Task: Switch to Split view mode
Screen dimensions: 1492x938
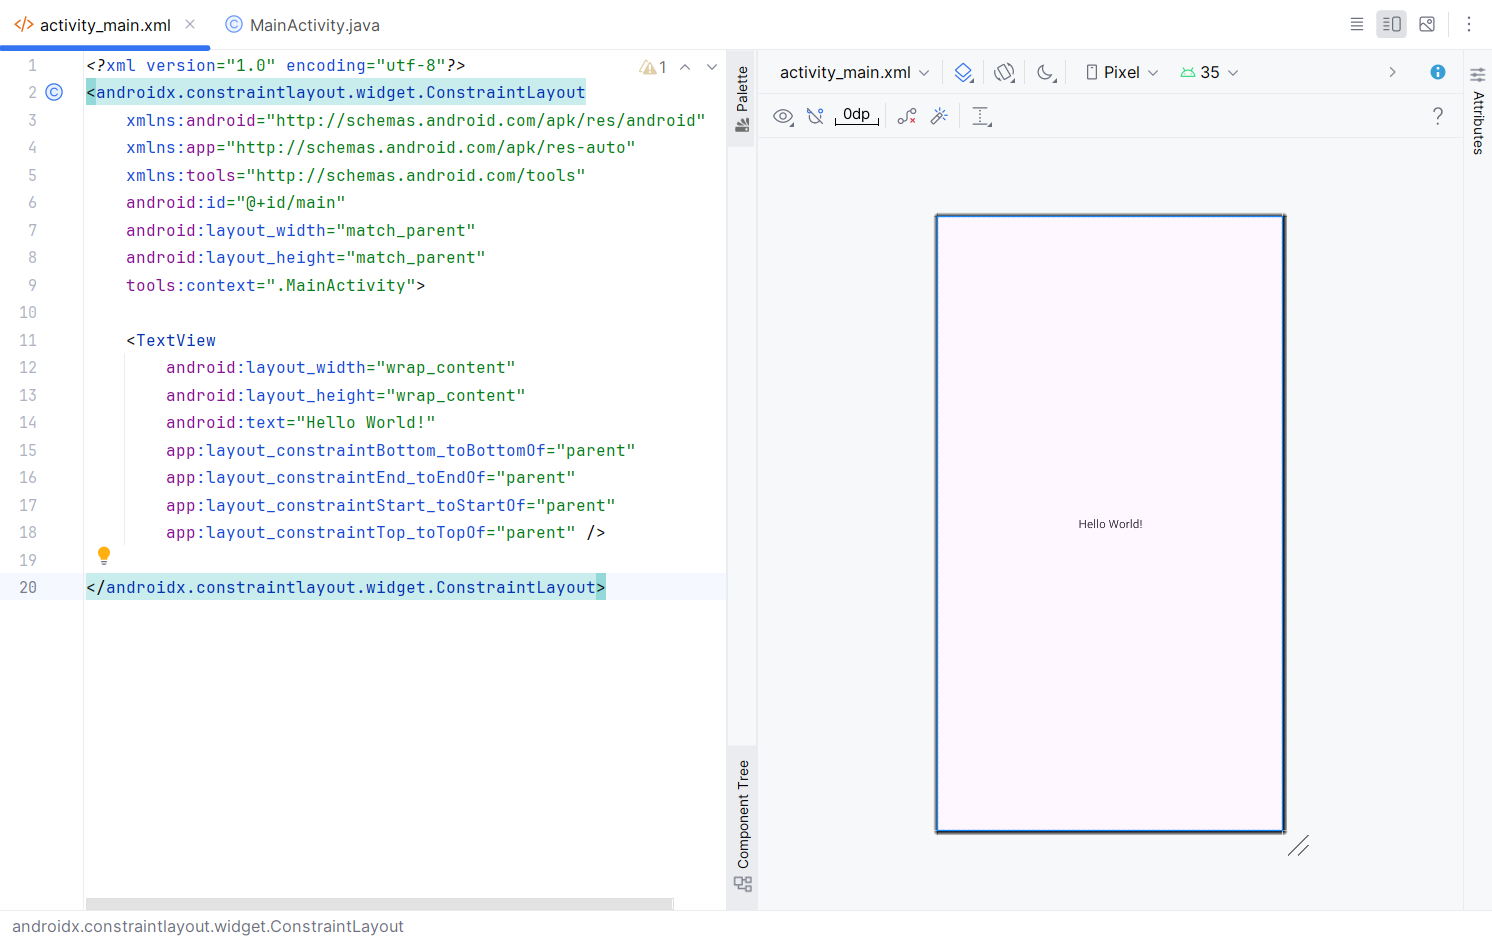Action: [x=1391, y=24]
